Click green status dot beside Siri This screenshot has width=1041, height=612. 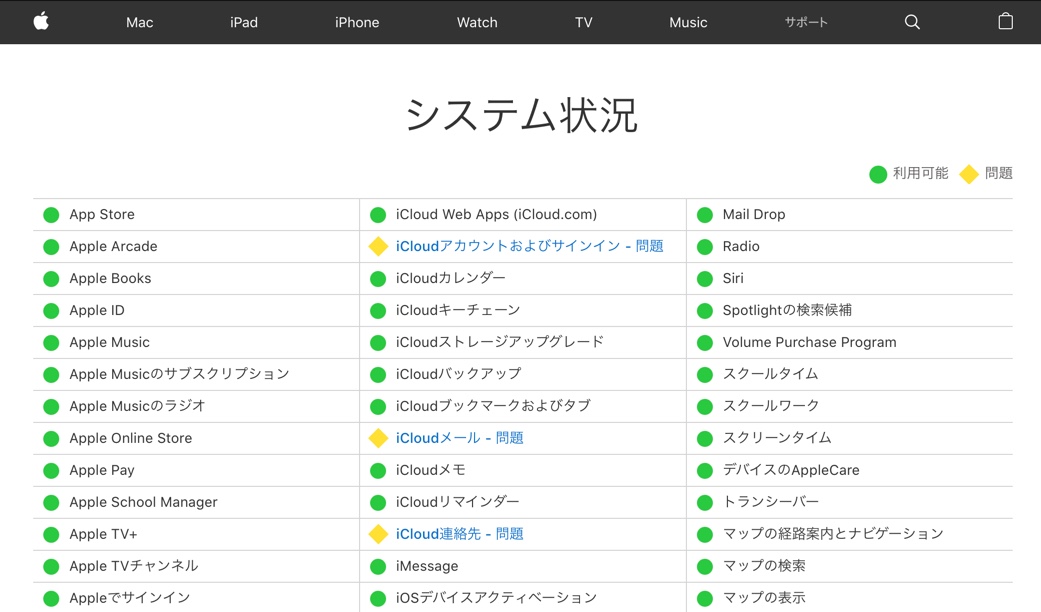(704, 279)
